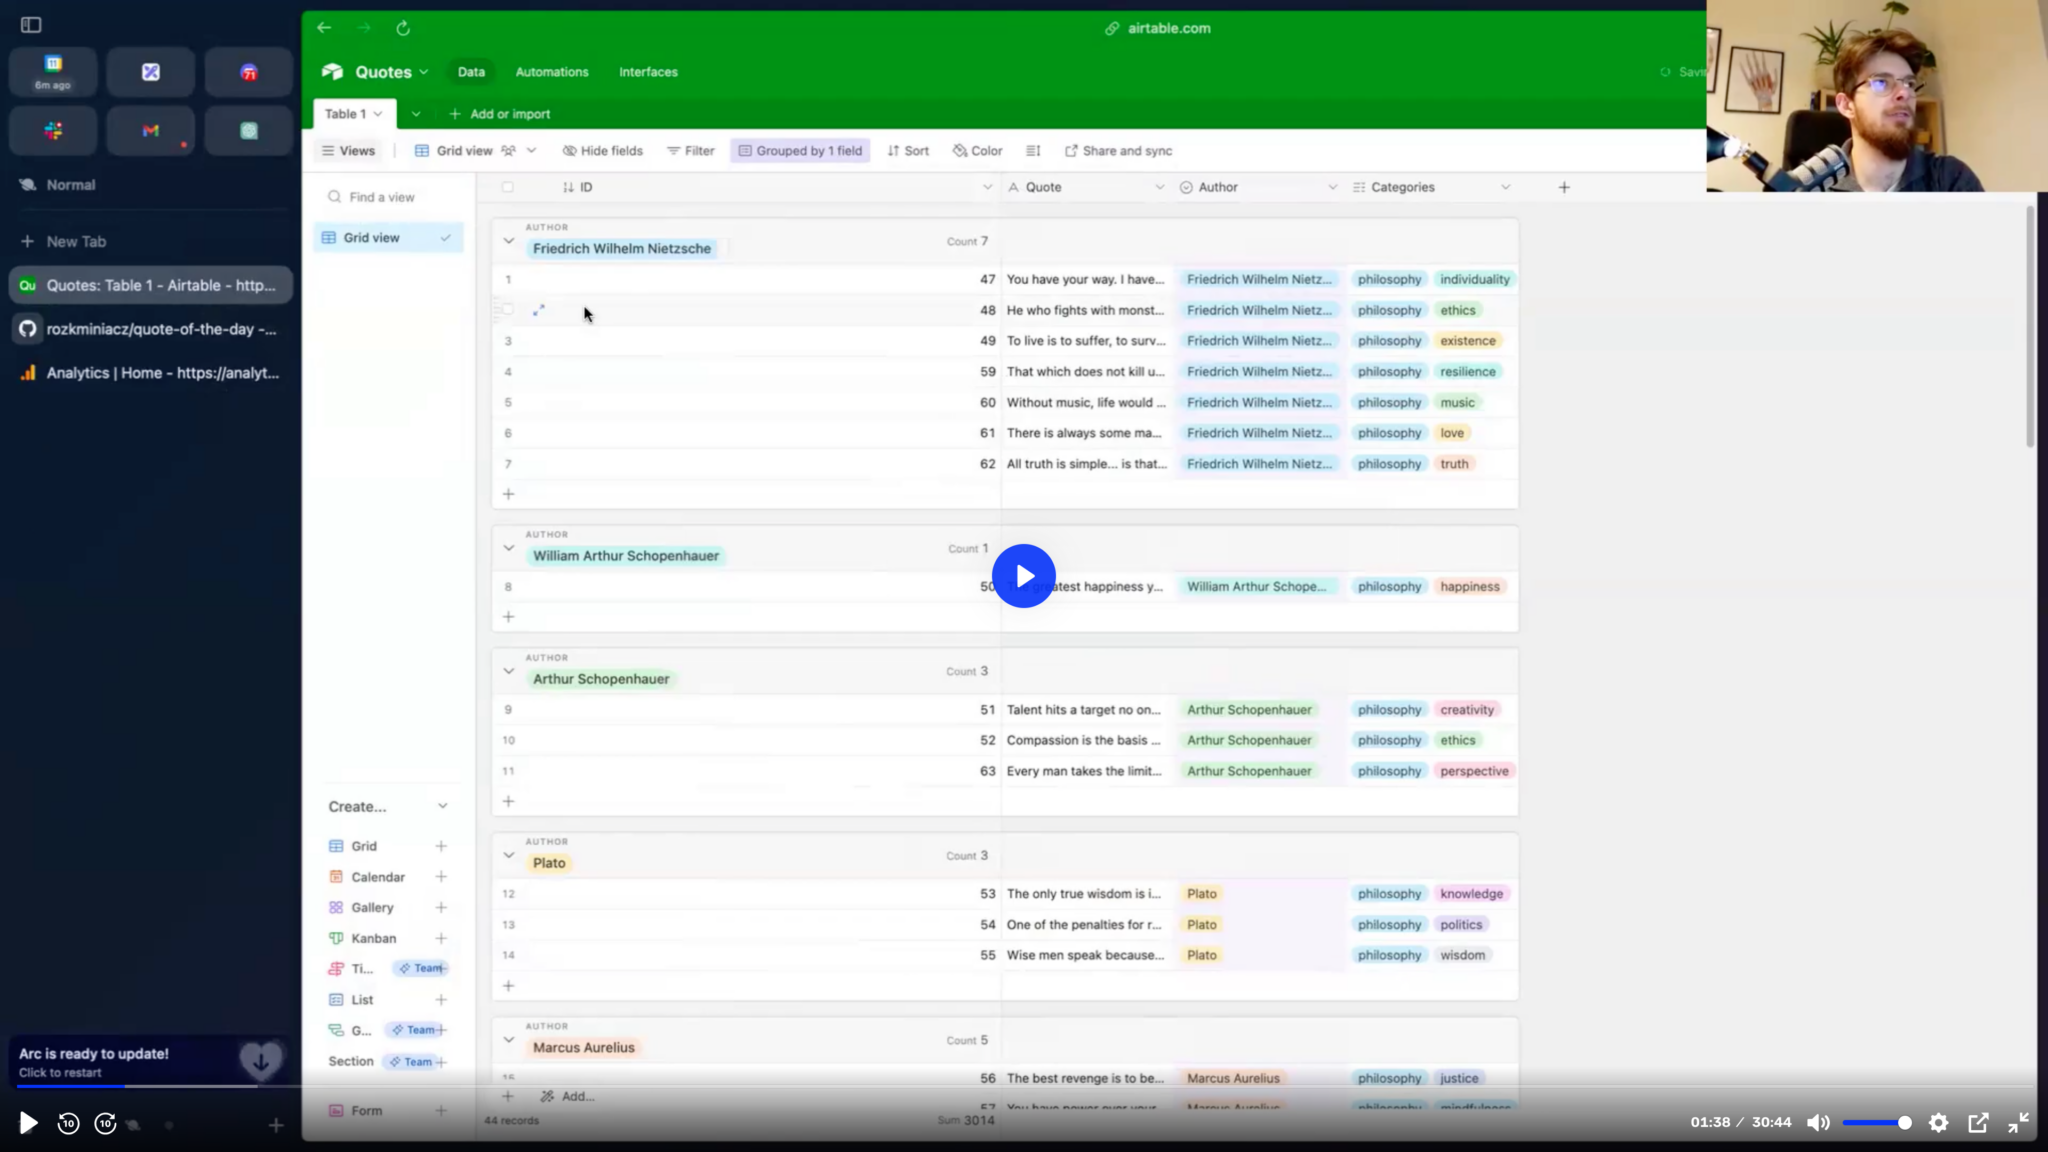The width and height of the screenshot is (2048, 1152).
Task: Open the Sort options in the toolbar
Action: coord(906,150)
